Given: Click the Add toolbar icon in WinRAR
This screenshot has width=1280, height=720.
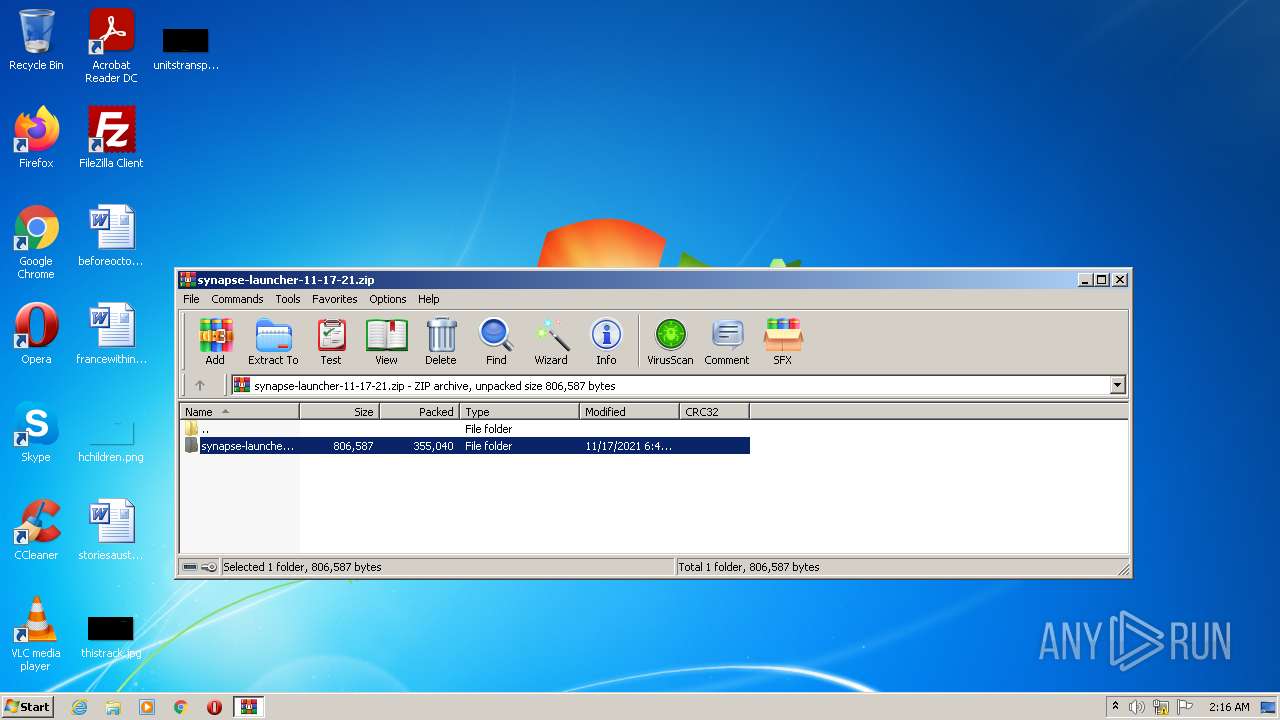Looking at the screenshot, I should (x=215, y=341).
